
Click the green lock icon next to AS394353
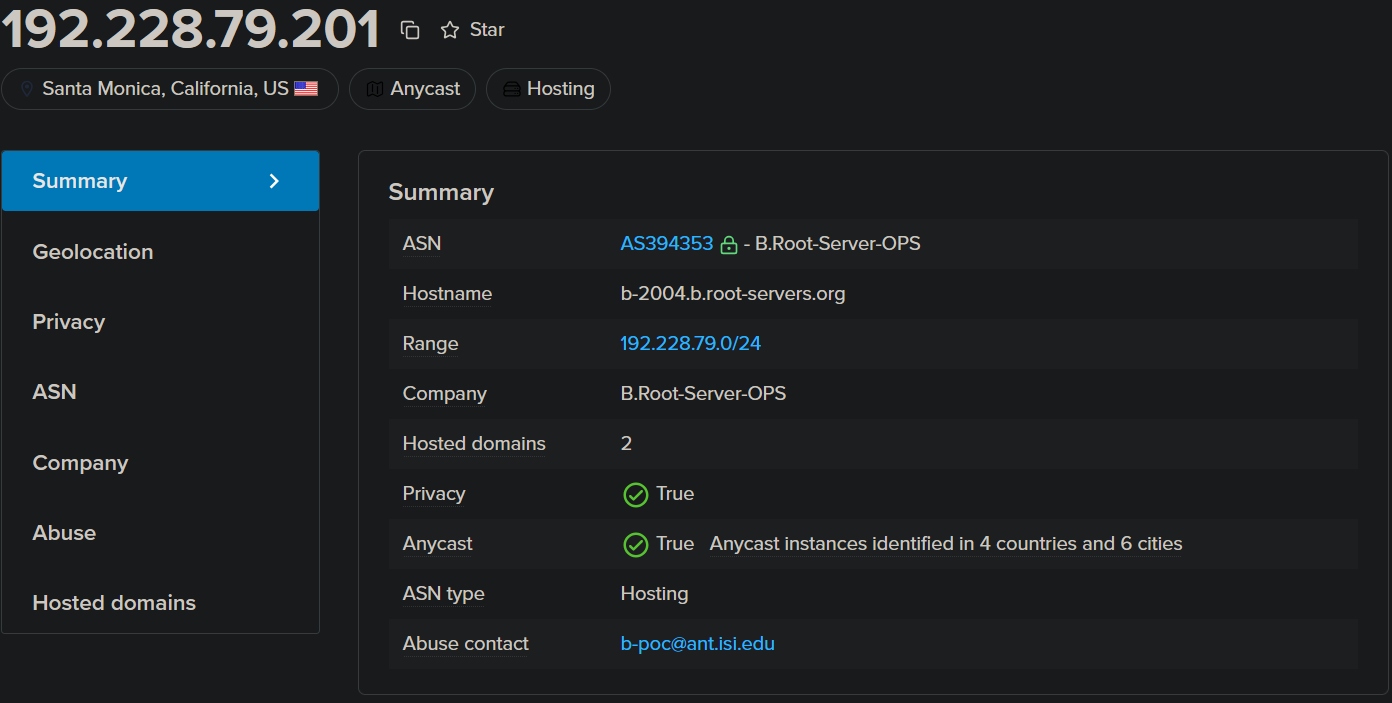point(729,244)
